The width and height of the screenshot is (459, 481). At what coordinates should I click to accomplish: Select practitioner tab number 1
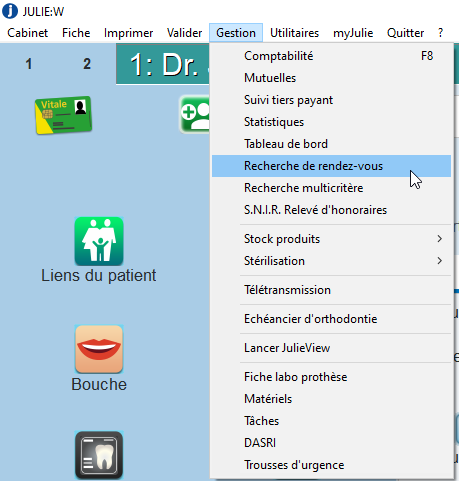(x=29, y=64)
